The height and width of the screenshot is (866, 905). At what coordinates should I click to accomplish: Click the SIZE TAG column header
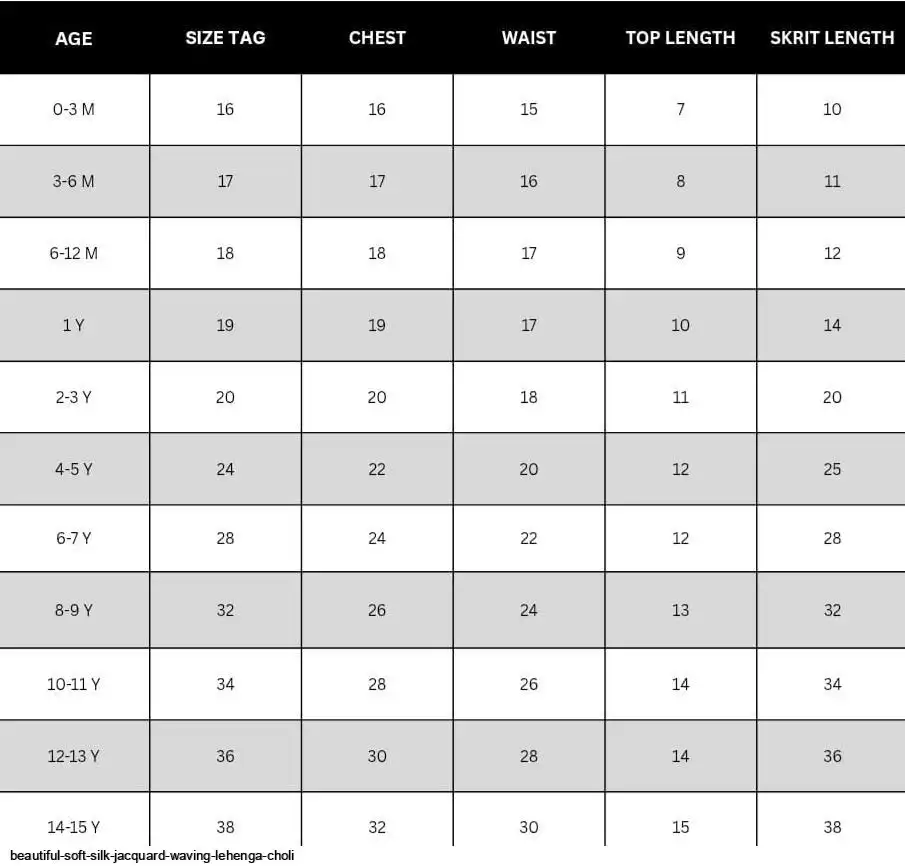tap(225, 38)
